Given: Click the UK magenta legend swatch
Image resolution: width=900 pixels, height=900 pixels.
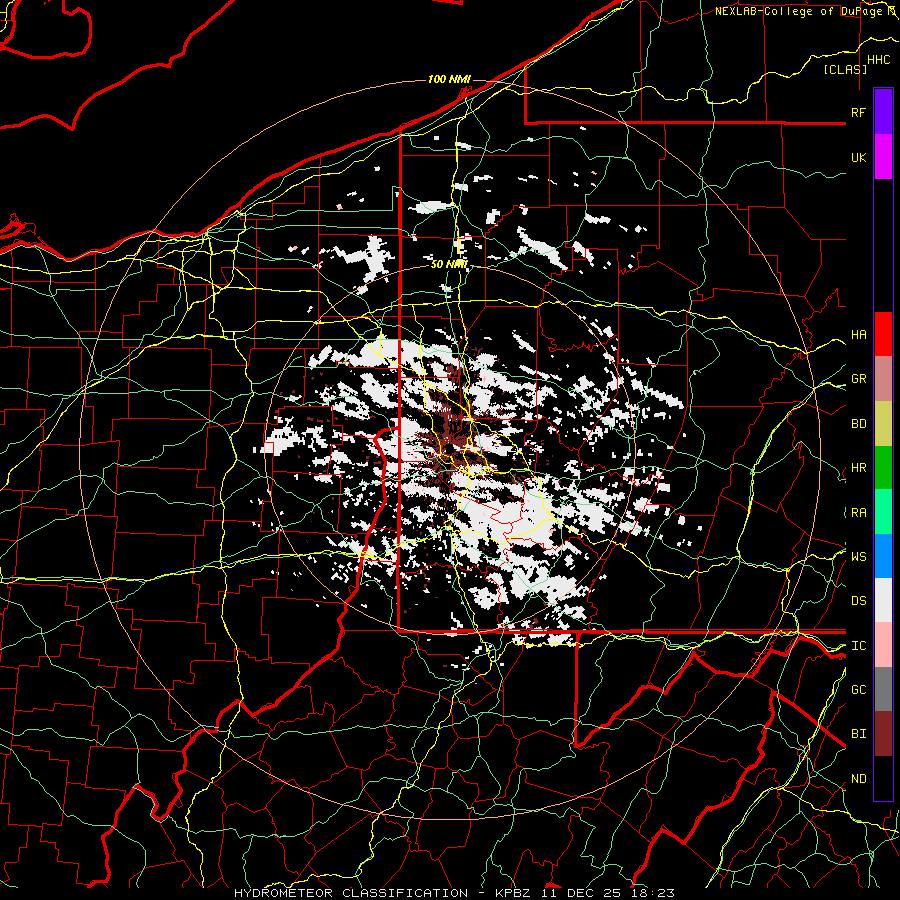Looking at the screenshot, I should click(883, 157).
